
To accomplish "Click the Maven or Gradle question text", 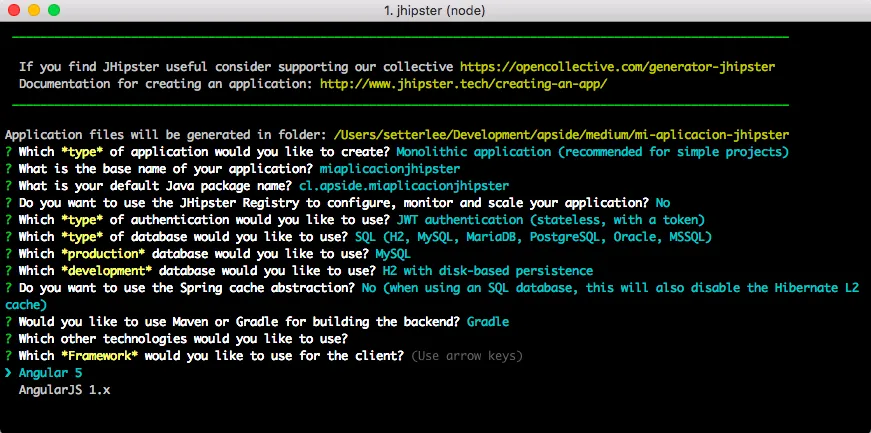I will (x=239, y=322).
